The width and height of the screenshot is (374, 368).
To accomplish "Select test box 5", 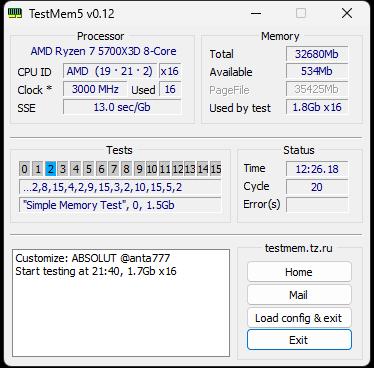I will tap(88, 169).
